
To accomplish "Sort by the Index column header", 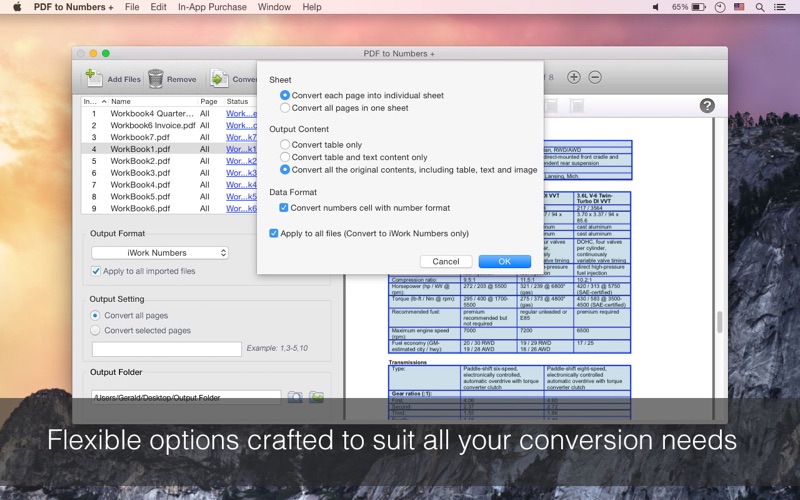I will point(95,102).
